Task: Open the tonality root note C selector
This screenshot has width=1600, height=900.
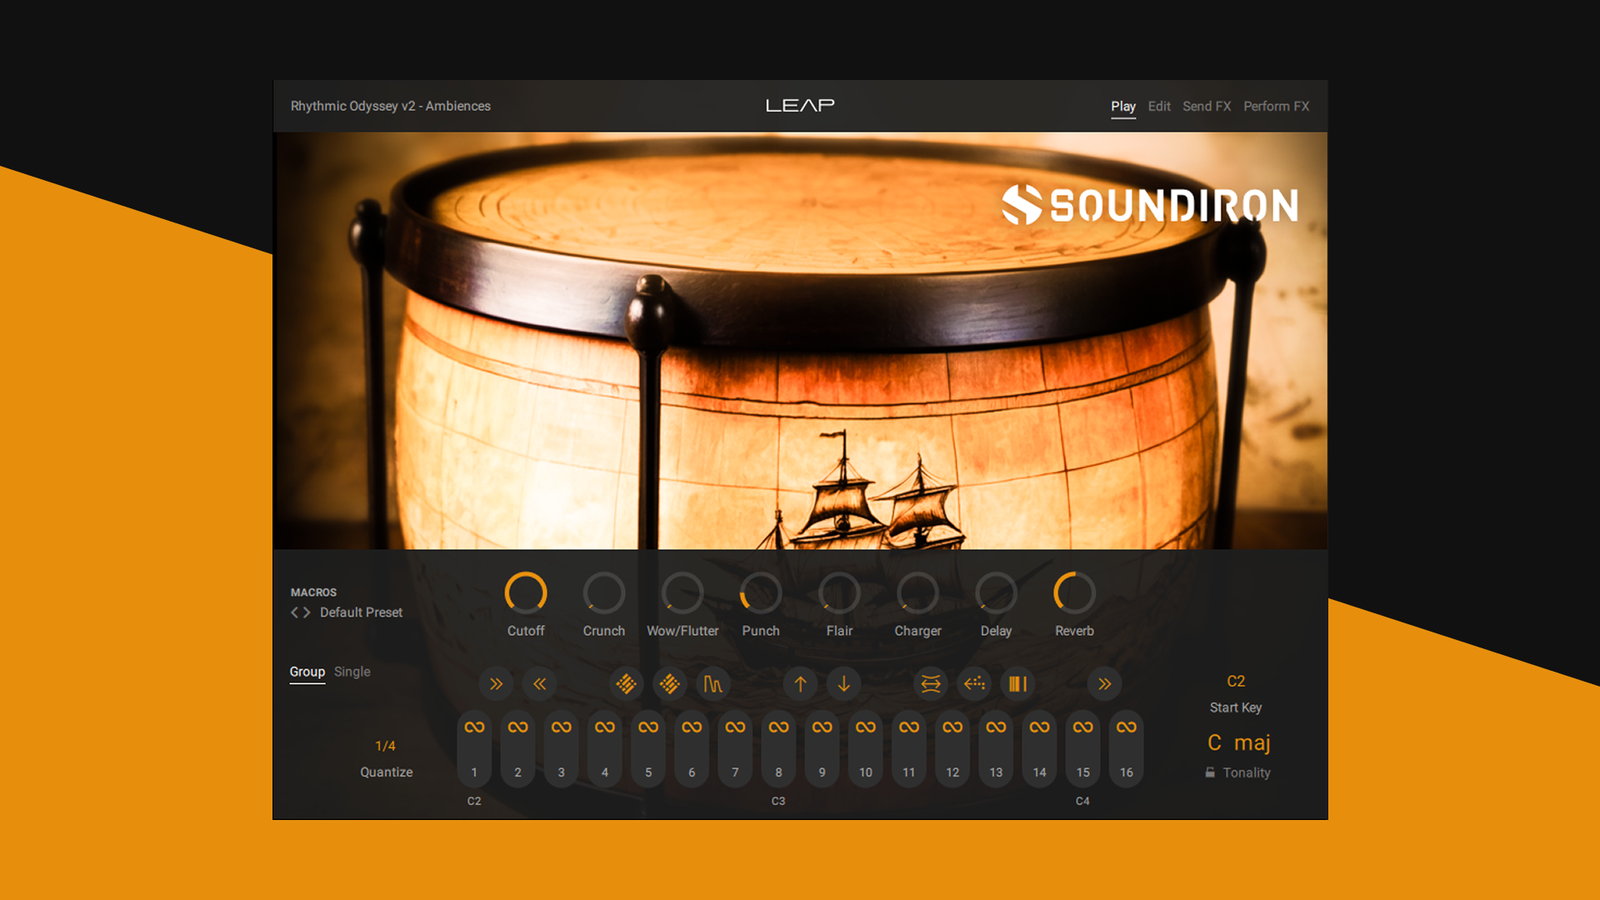Action: pyautogui.click(x=1215, y=742)
